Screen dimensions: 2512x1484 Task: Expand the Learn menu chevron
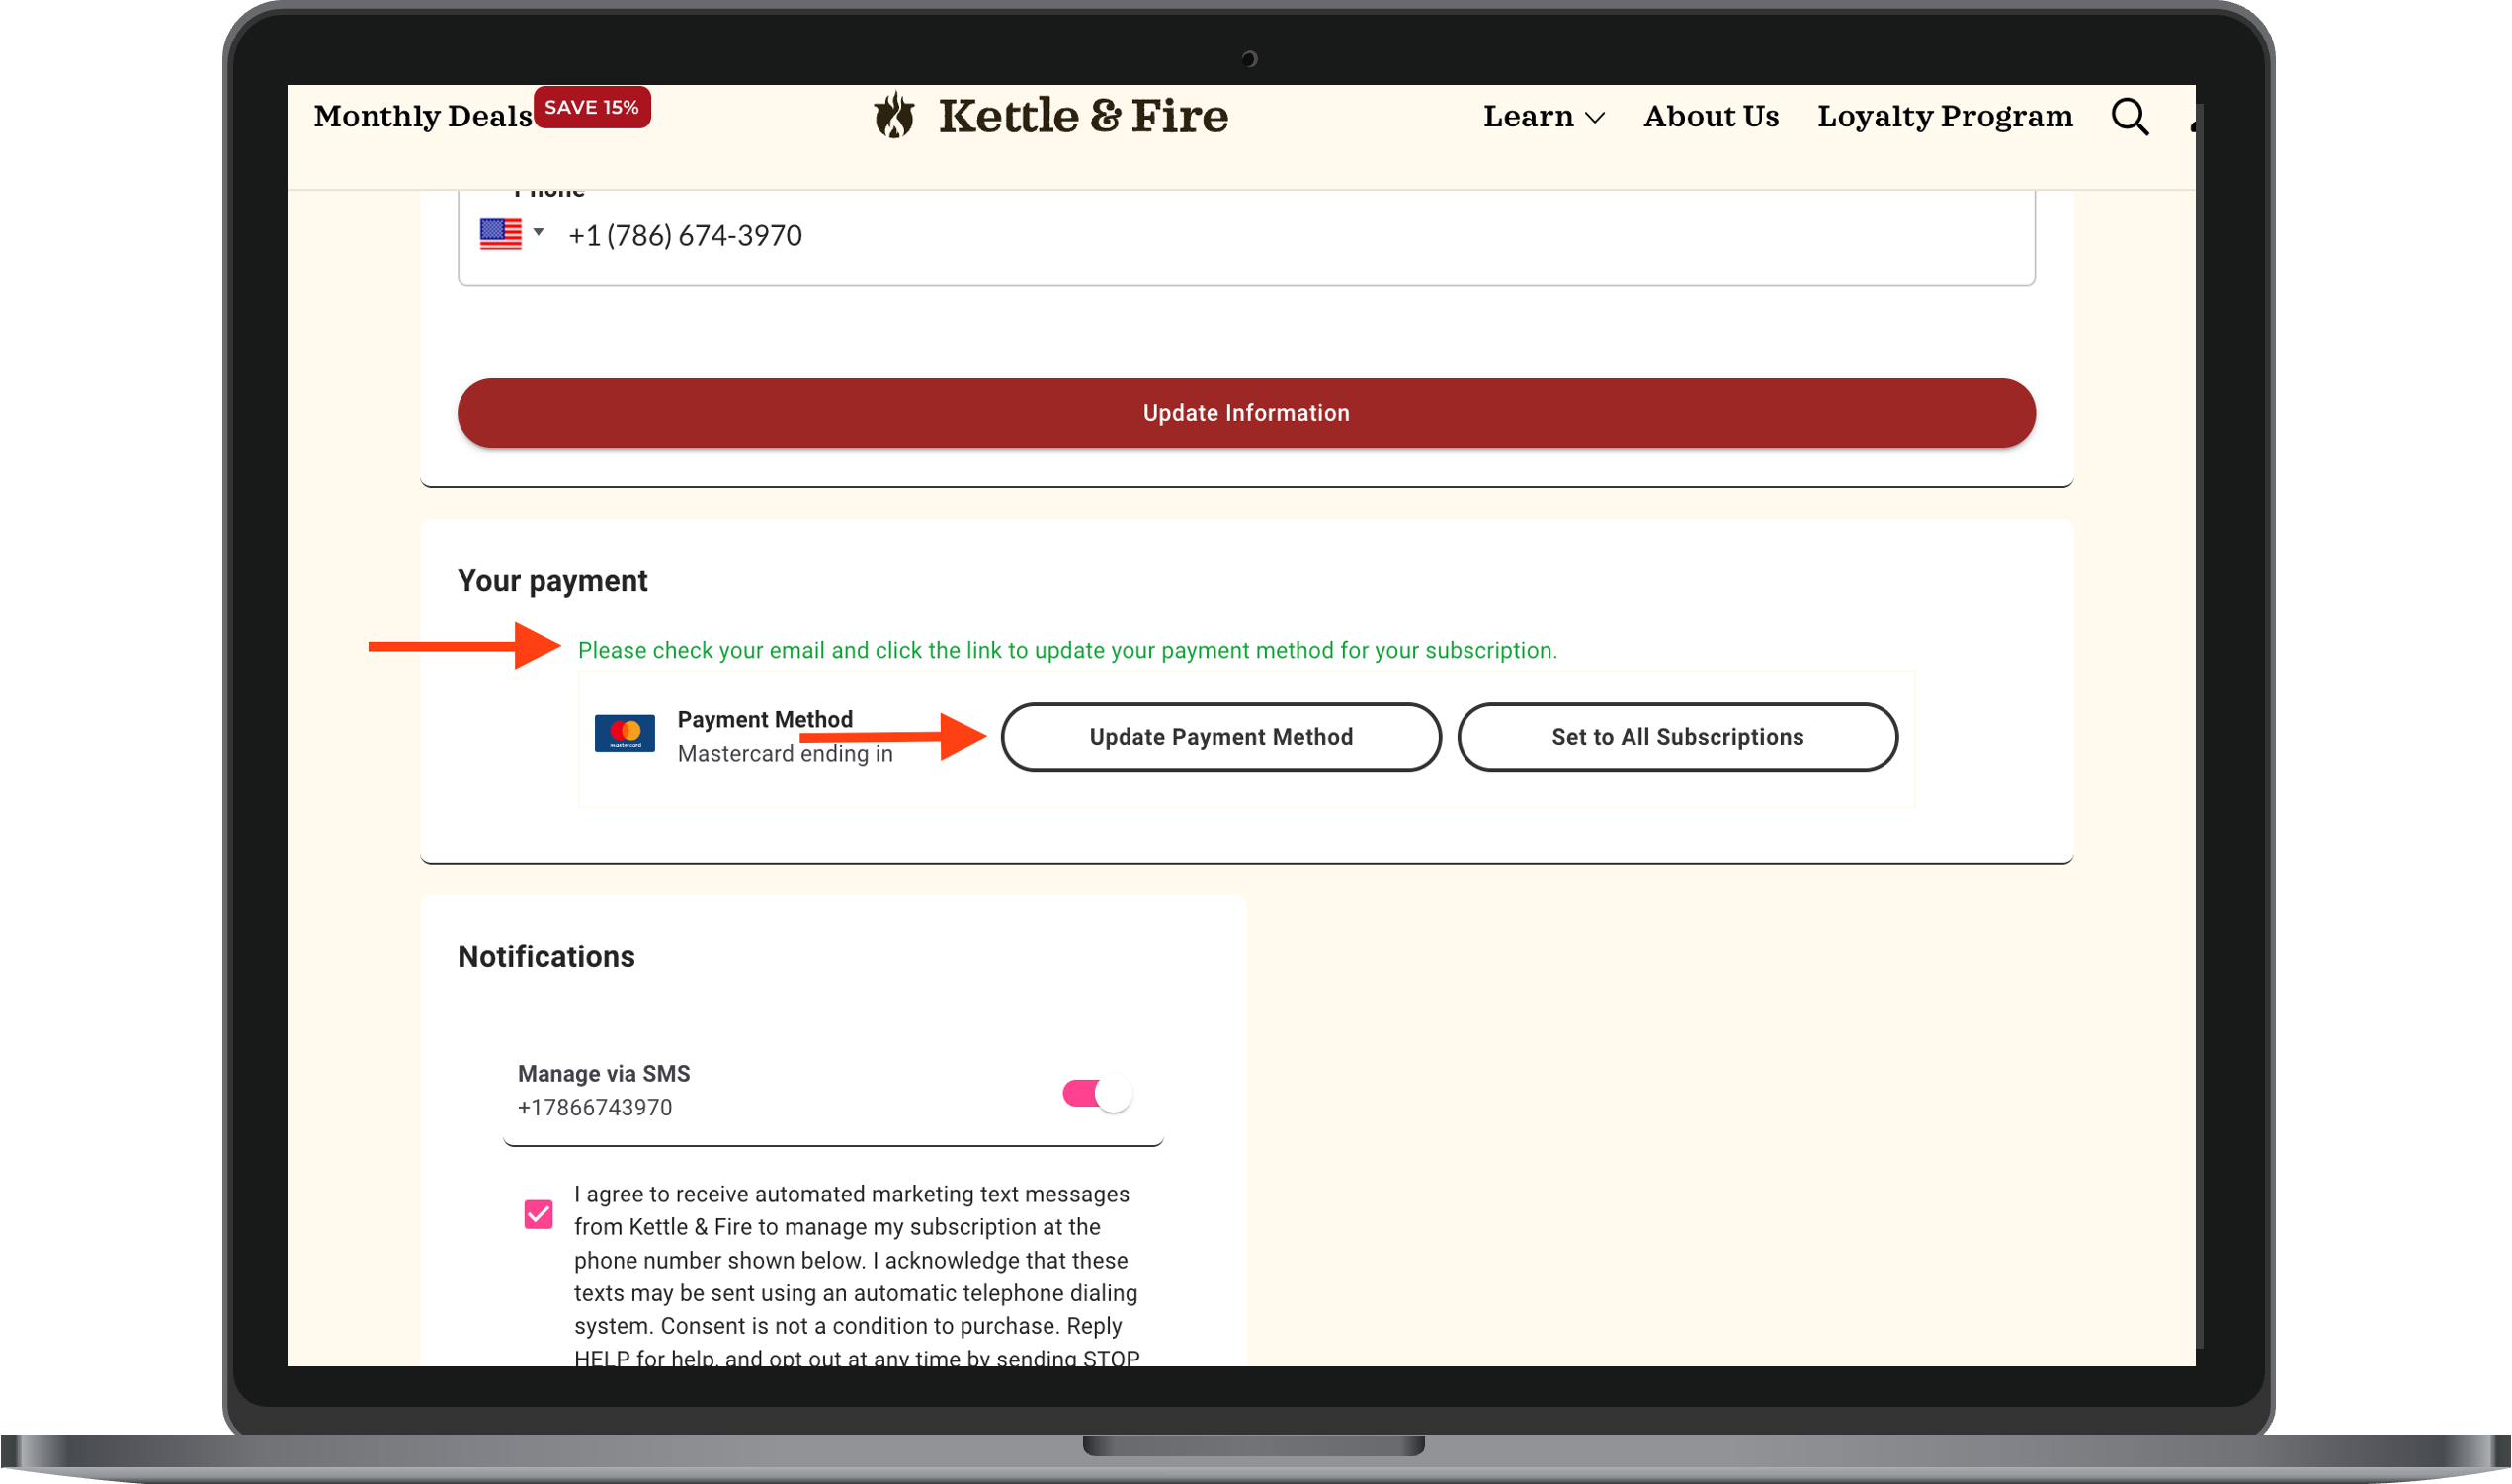[x=1596, y=118]
